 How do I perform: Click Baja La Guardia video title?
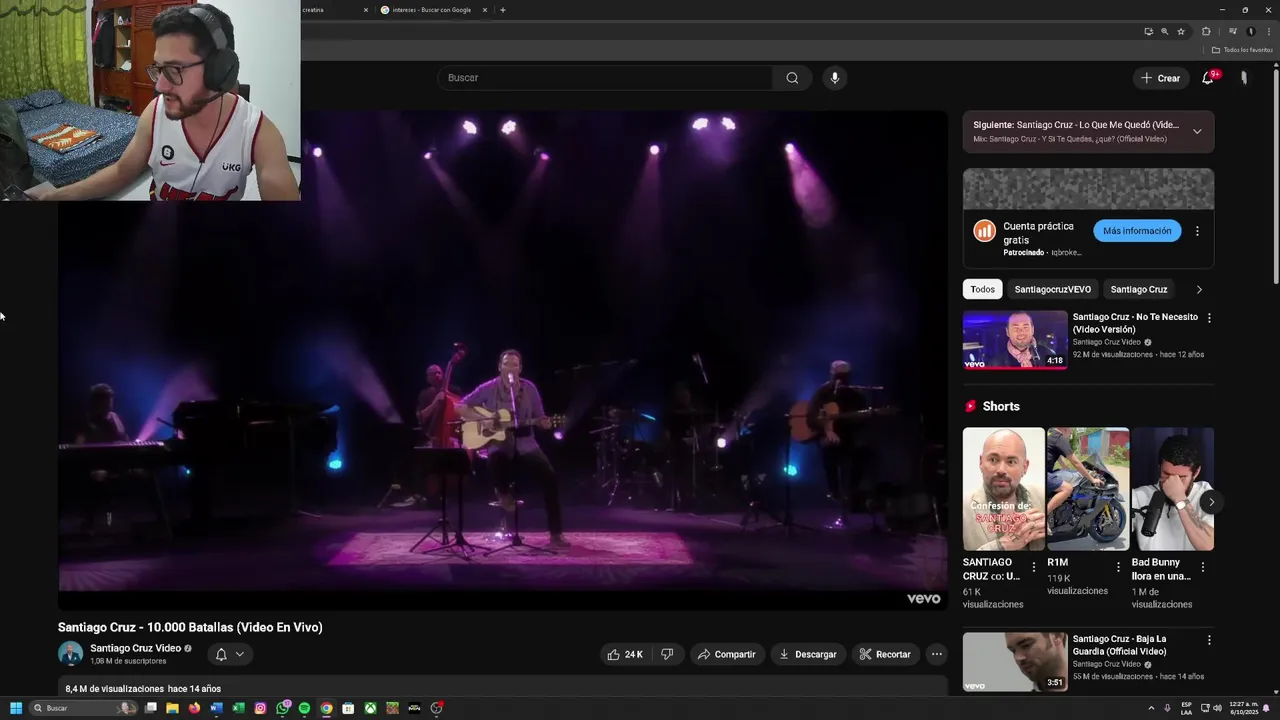coord(1120,645)
